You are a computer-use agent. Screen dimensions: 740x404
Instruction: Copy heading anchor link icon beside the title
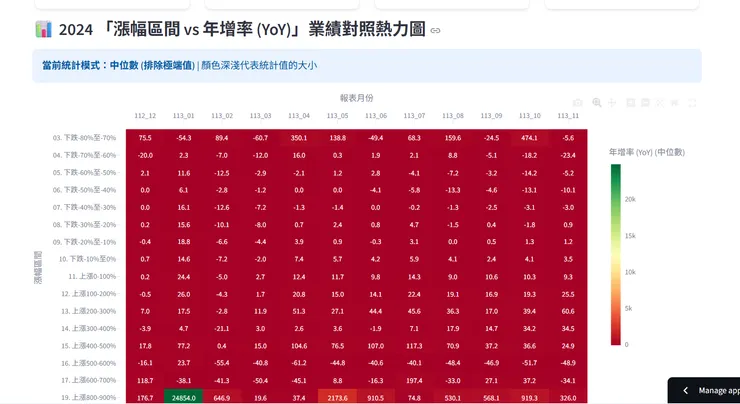point(436,31)
